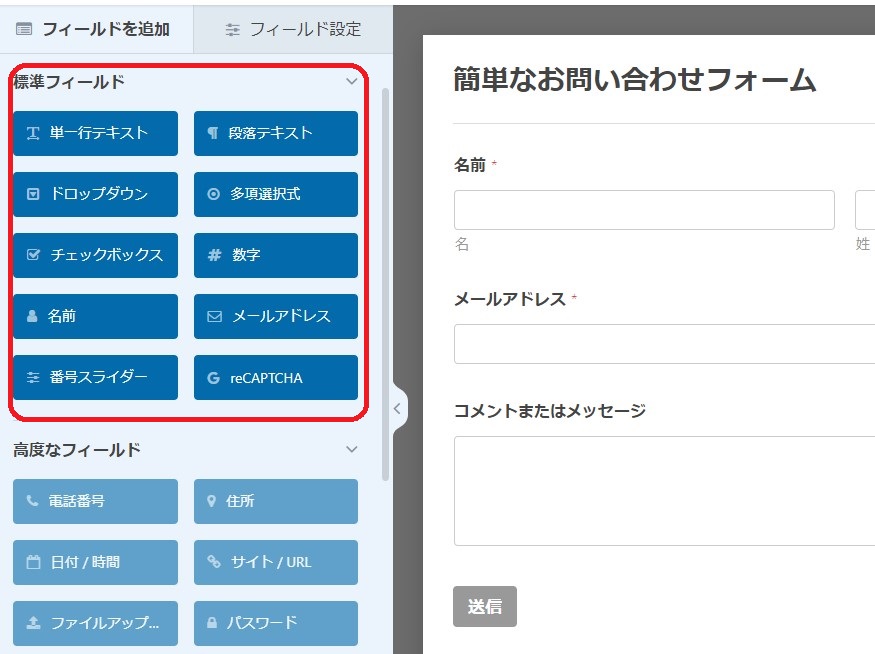
Task: Collapse the 標準フィールド section
Action: pos(351,82)
